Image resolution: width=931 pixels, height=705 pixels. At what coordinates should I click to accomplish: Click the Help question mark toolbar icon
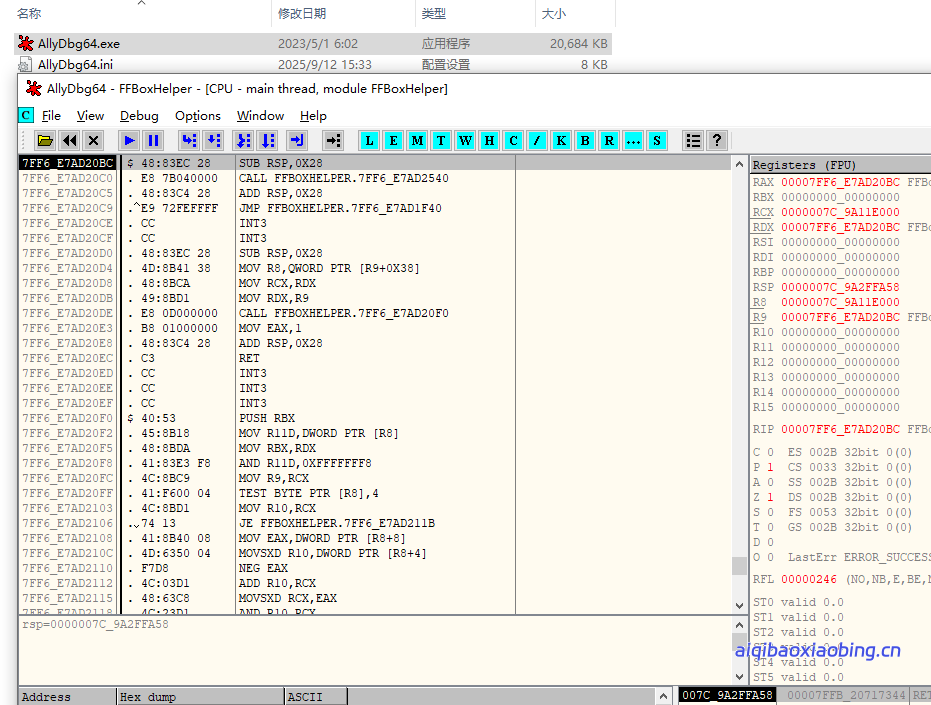tap(717, 141)
